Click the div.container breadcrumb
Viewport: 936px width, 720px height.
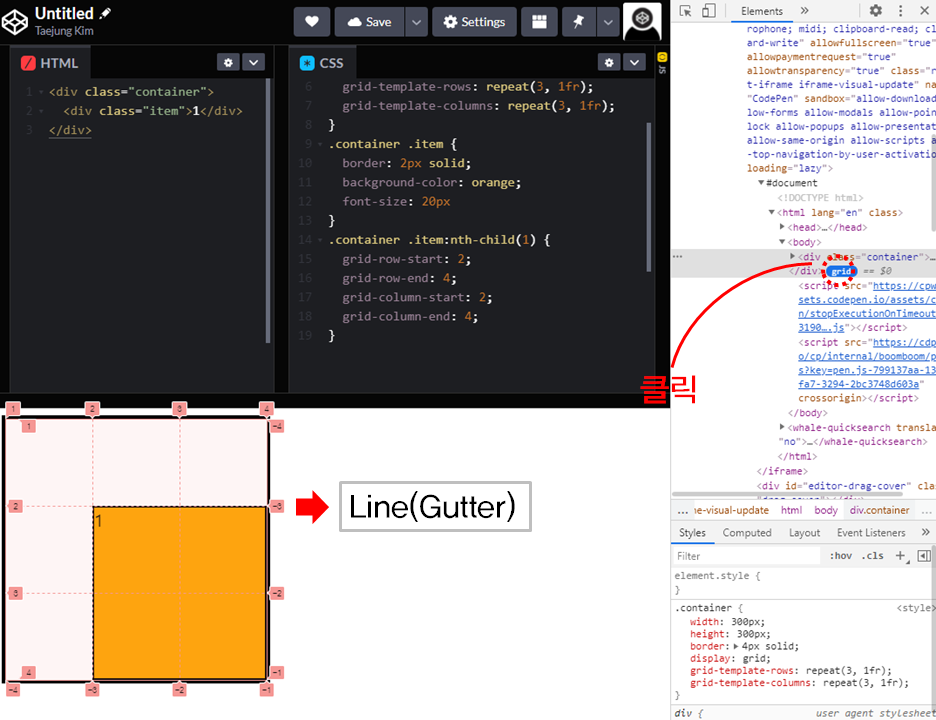[x=879, y=510]
